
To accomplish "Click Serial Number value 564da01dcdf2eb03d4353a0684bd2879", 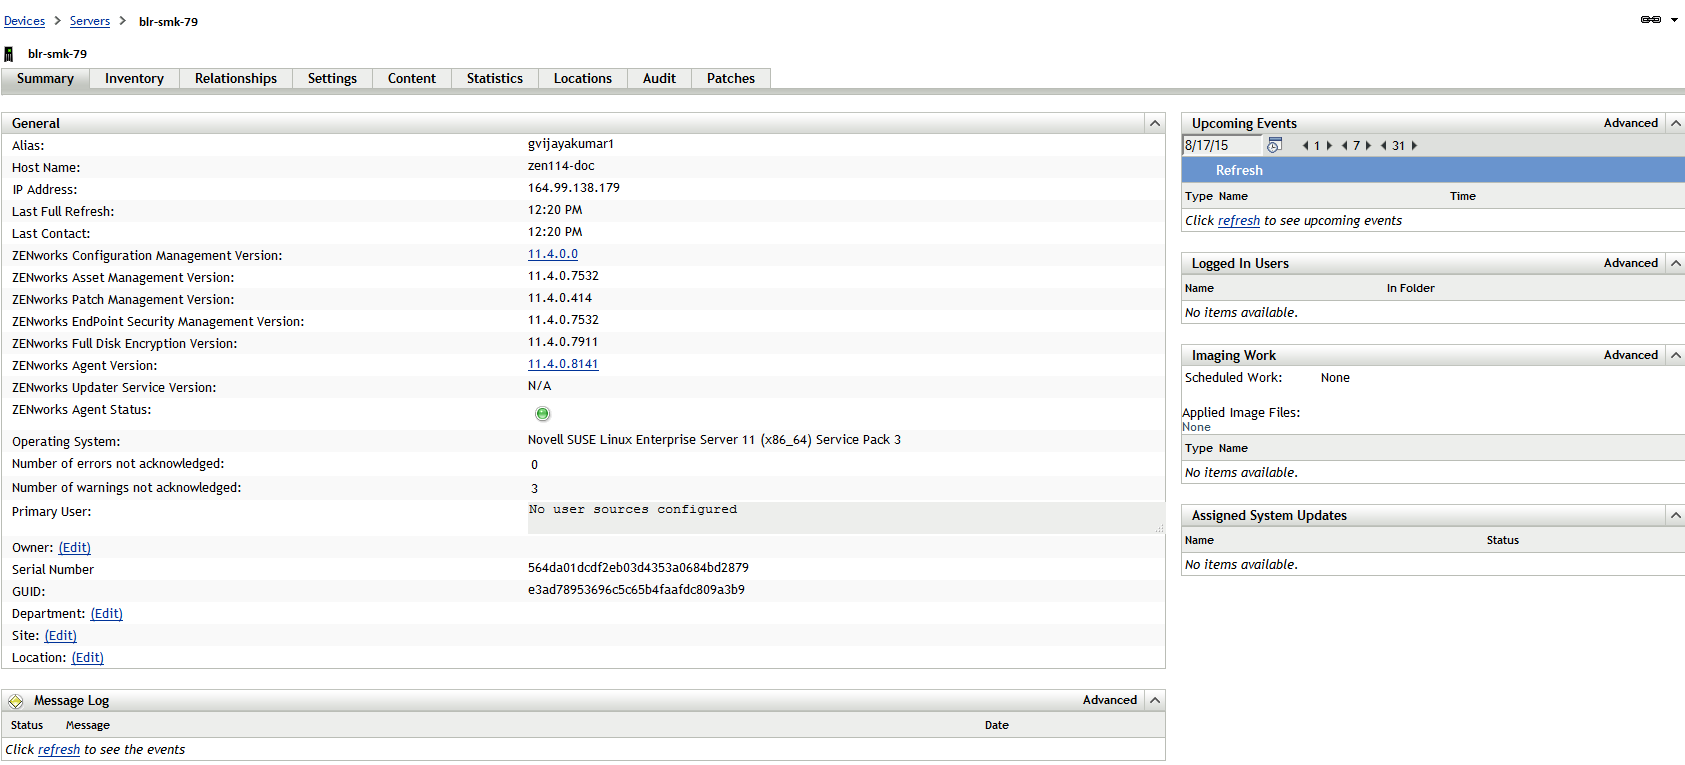I will [638, 568].
